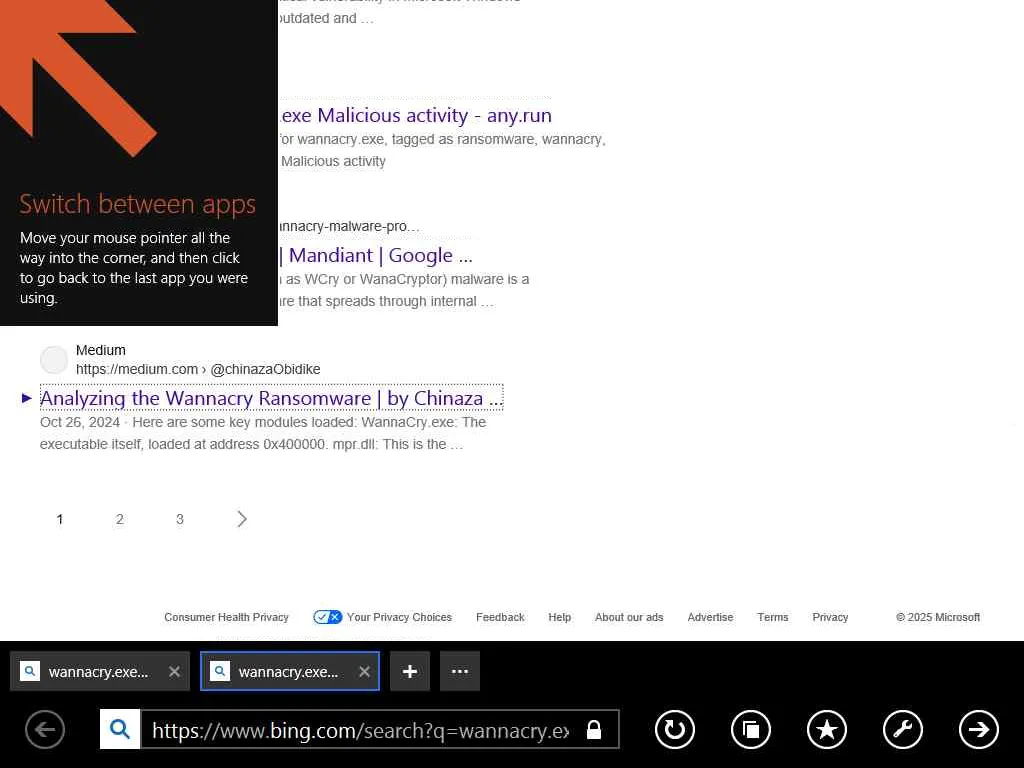Select the highlighted second wannacry.exe tab

point(290,671)
